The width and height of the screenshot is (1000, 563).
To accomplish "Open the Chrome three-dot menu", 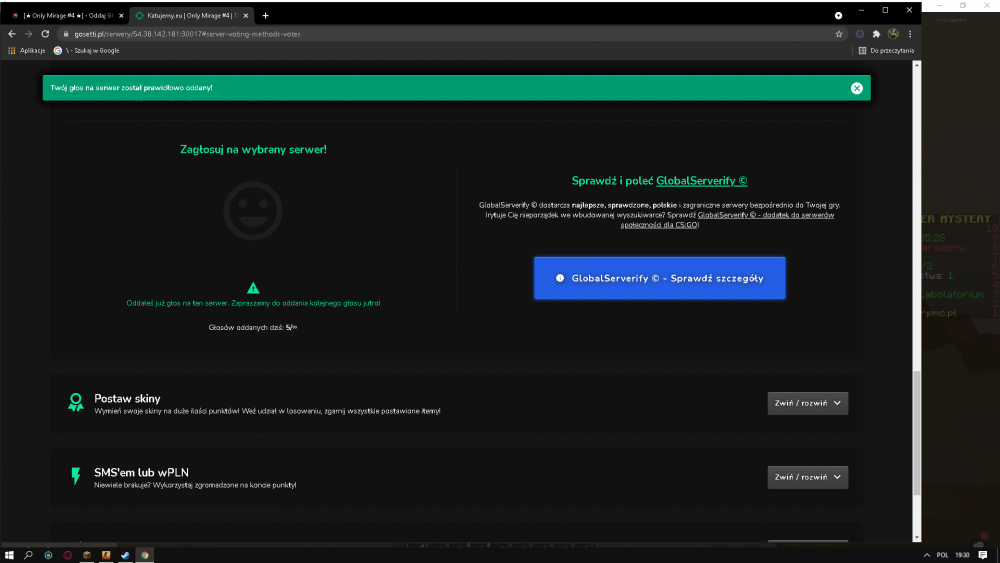I will pos(910,34).
